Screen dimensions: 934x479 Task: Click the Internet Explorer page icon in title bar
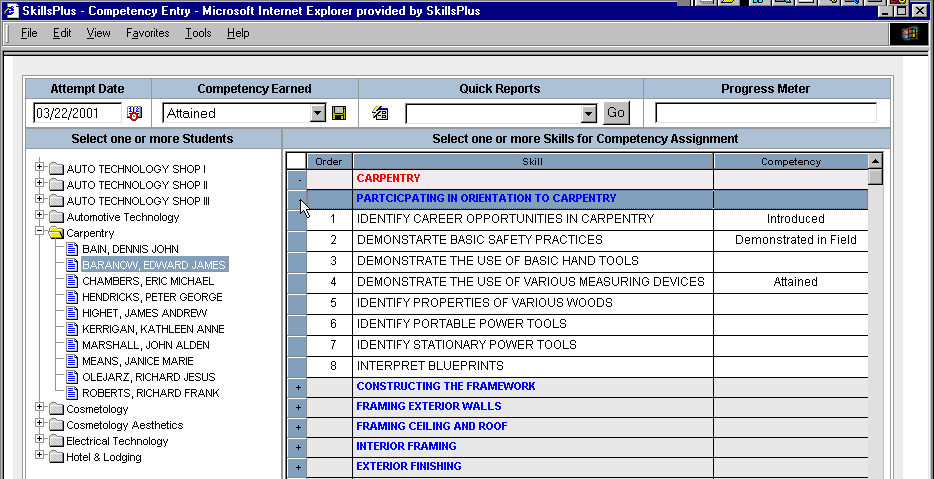click(10, 10)
